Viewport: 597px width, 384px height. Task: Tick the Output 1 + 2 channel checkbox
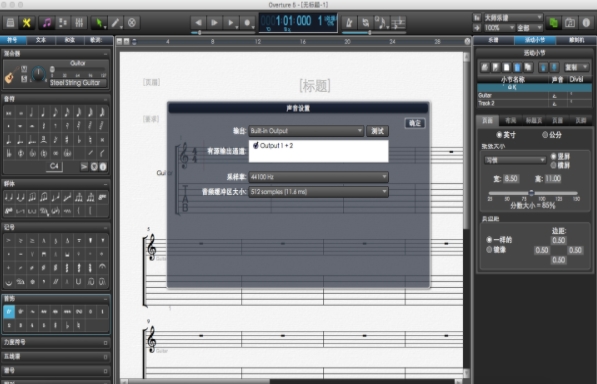(x=255, y=145)
